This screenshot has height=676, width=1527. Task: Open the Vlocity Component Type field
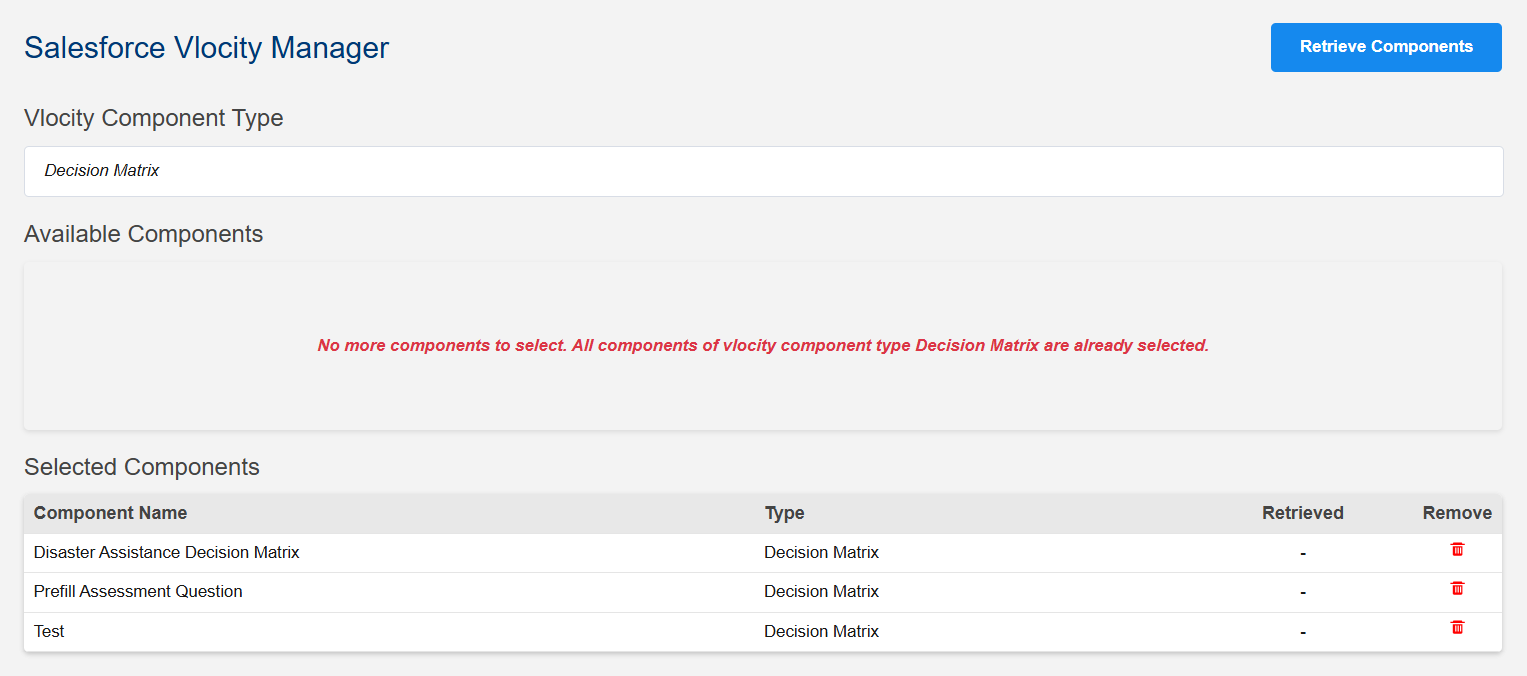[763, 171]
